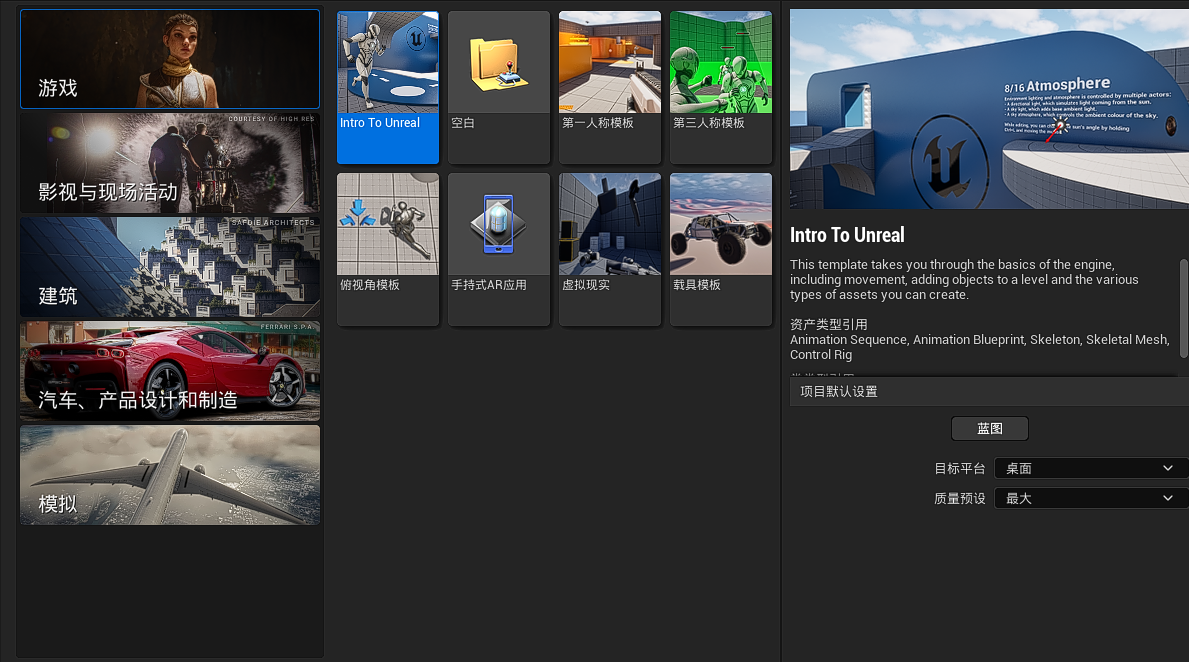Select the Intro To Unreal template
Viewport: 1189px width, 662px height.
pyautogui.click(x=387, y=87)
